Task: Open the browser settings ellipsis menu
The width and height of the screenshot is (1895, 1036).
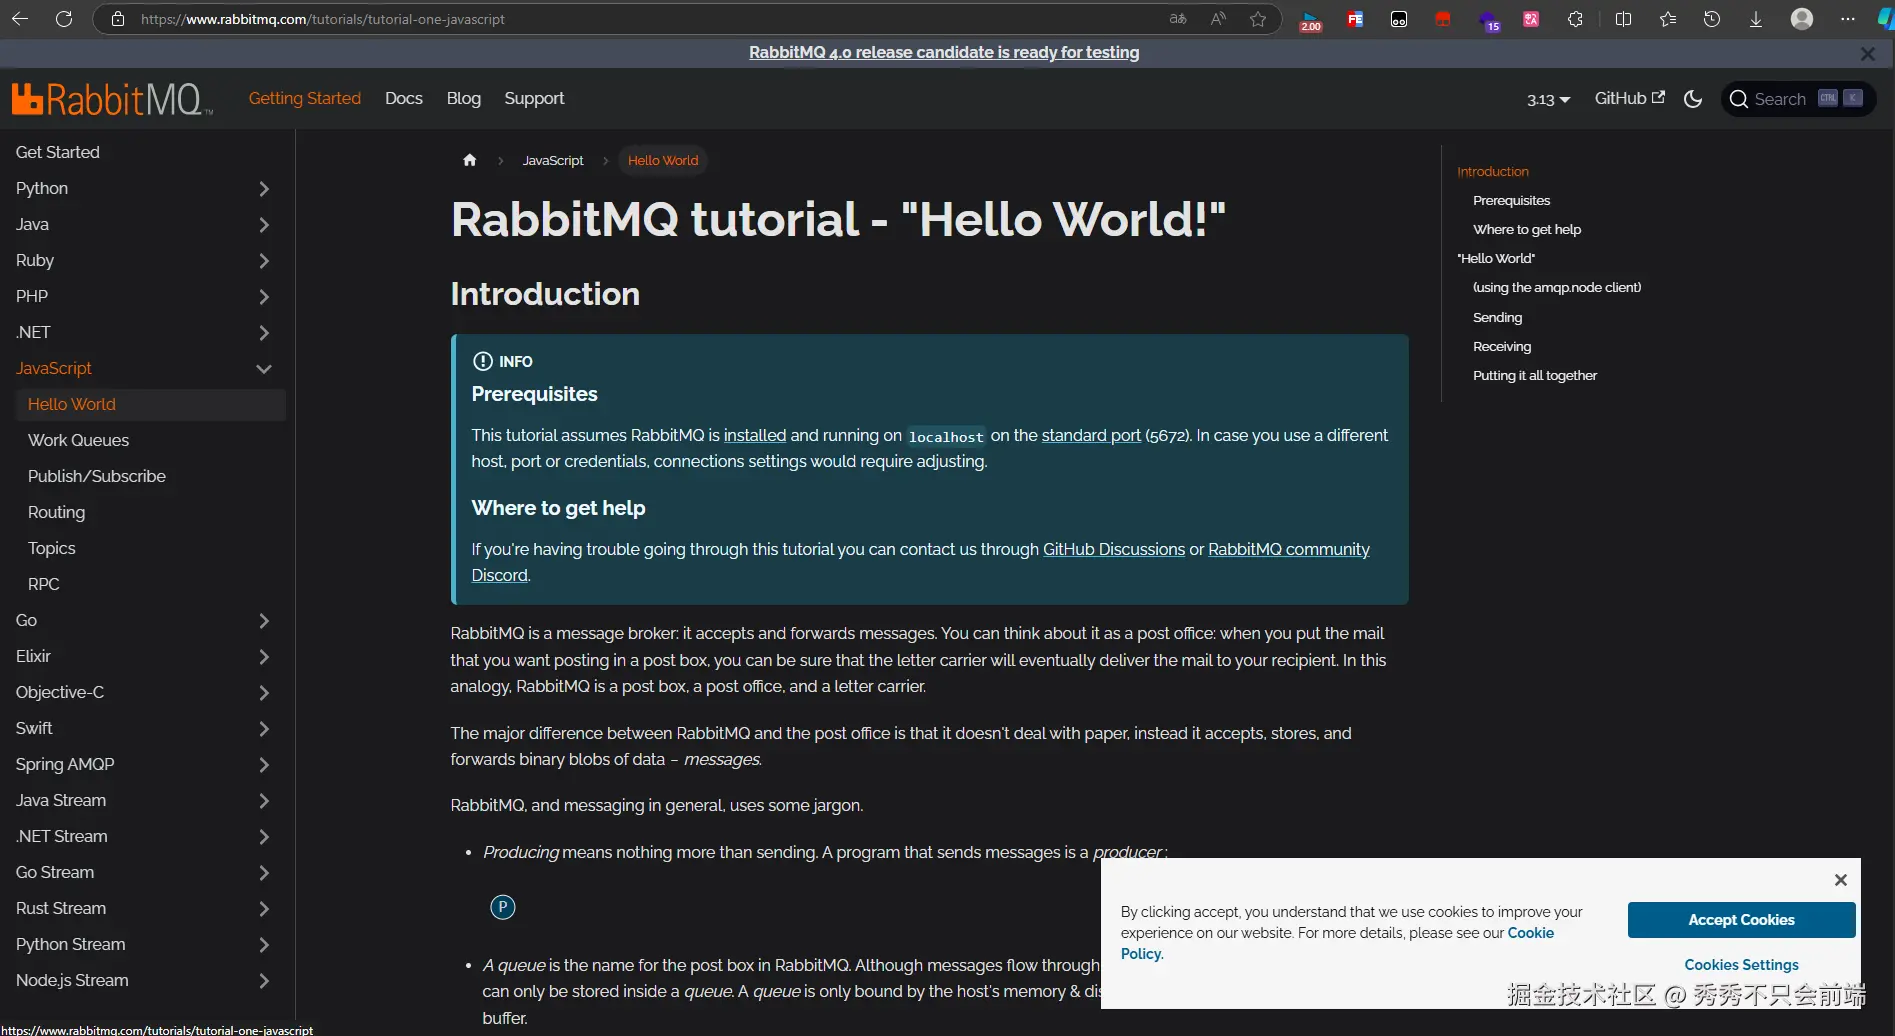Action: coord(1848,19)
